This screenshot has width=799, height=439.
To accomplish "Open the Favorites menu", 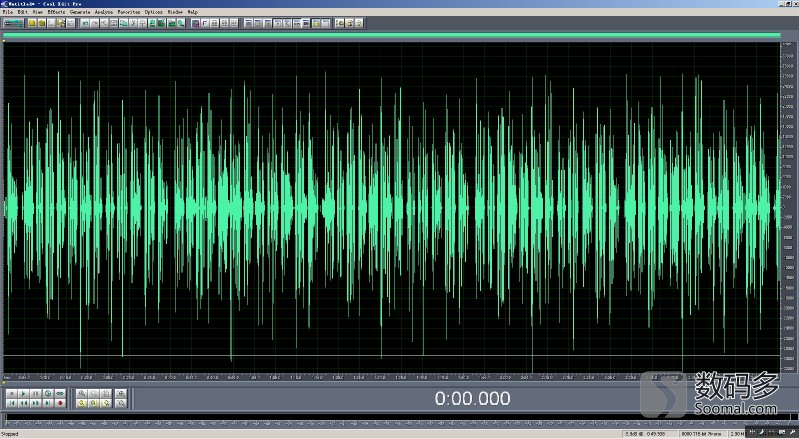I will click(128, 12).
